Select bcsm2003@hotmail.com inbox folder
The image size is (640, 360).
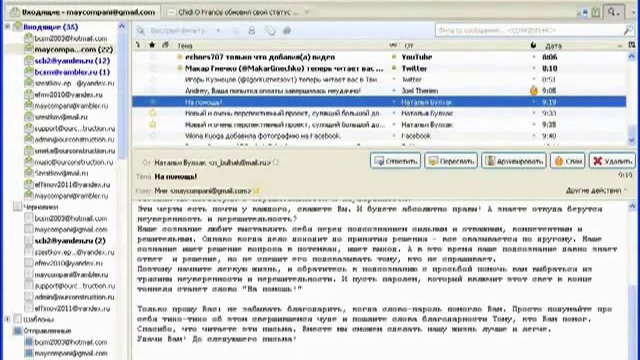[70, 38]
